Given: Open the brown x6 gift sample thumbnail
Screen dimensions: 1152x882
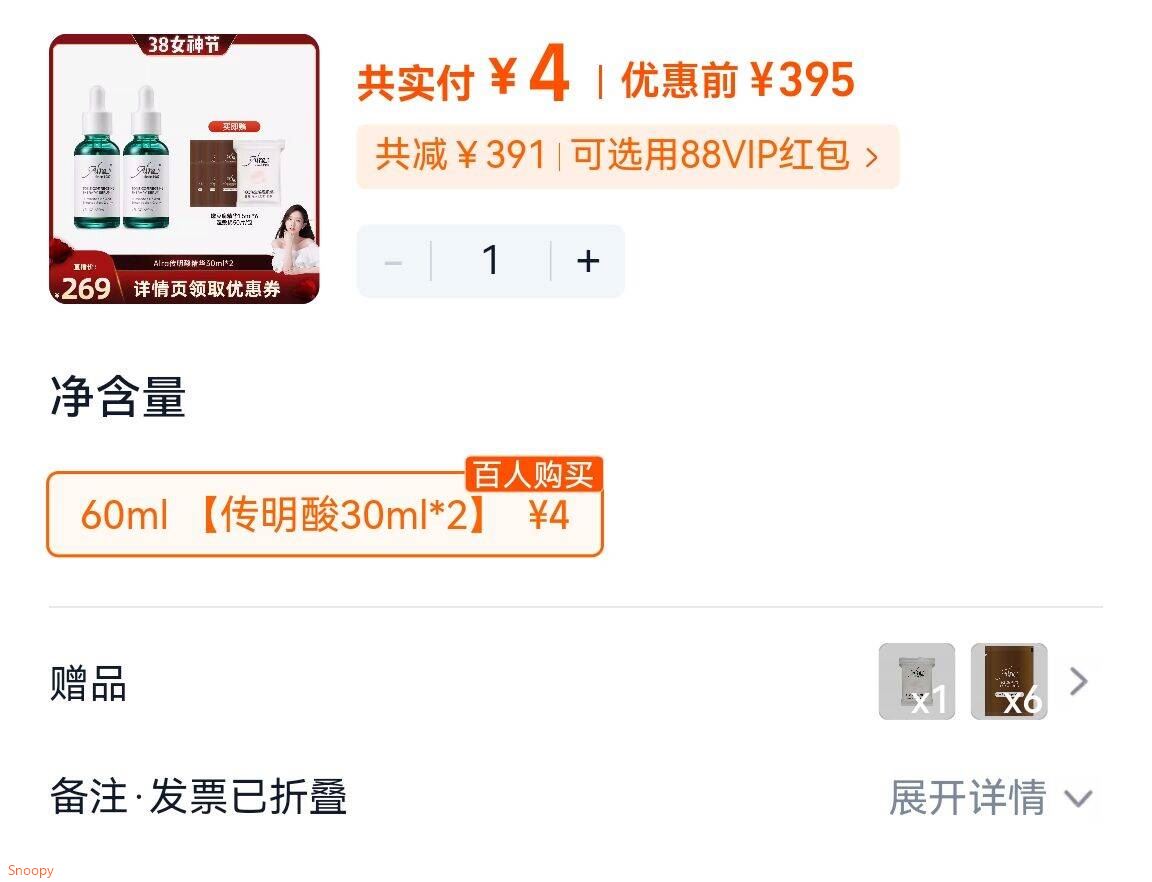Looking at the screenshot, I should 1009,681.
